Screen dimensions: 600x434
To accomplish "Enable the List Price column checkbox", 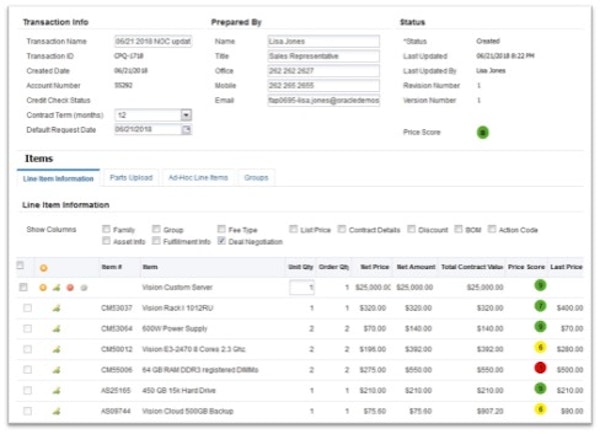I will tap(293, 229).
